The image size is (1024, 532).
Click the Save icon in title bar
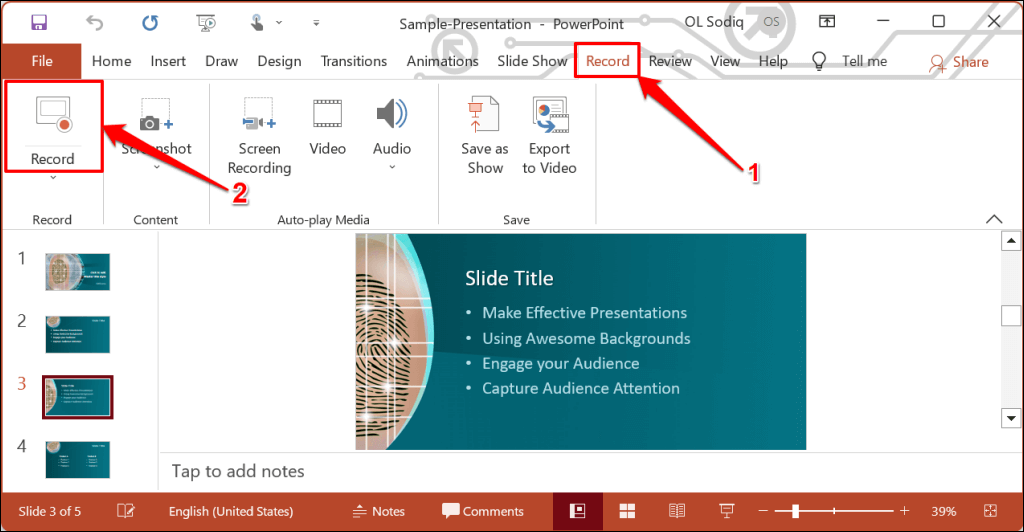tap(40, 22)
